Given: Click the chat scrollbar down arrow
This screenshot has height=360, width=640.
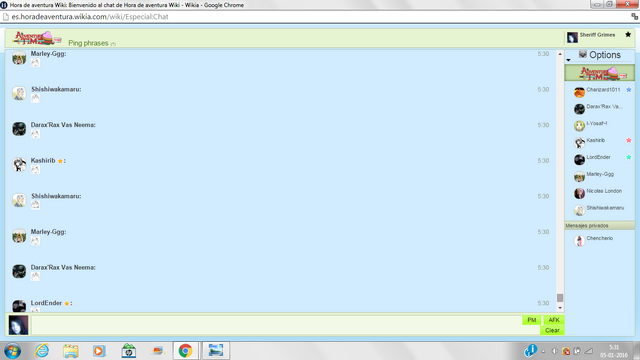Looking at the screenshot, I should 560,308.
